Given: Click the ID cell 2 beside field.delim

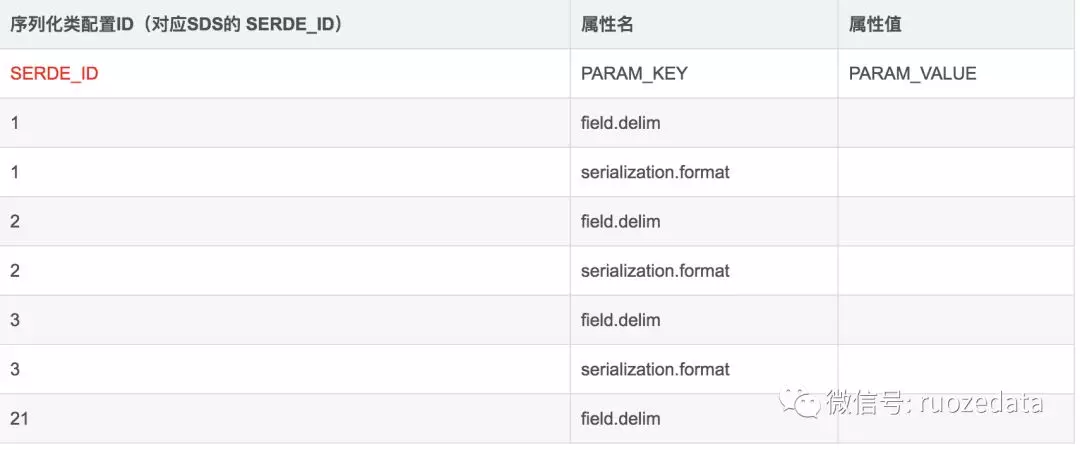Looking at the screenshot, I should tap(15, 221).
